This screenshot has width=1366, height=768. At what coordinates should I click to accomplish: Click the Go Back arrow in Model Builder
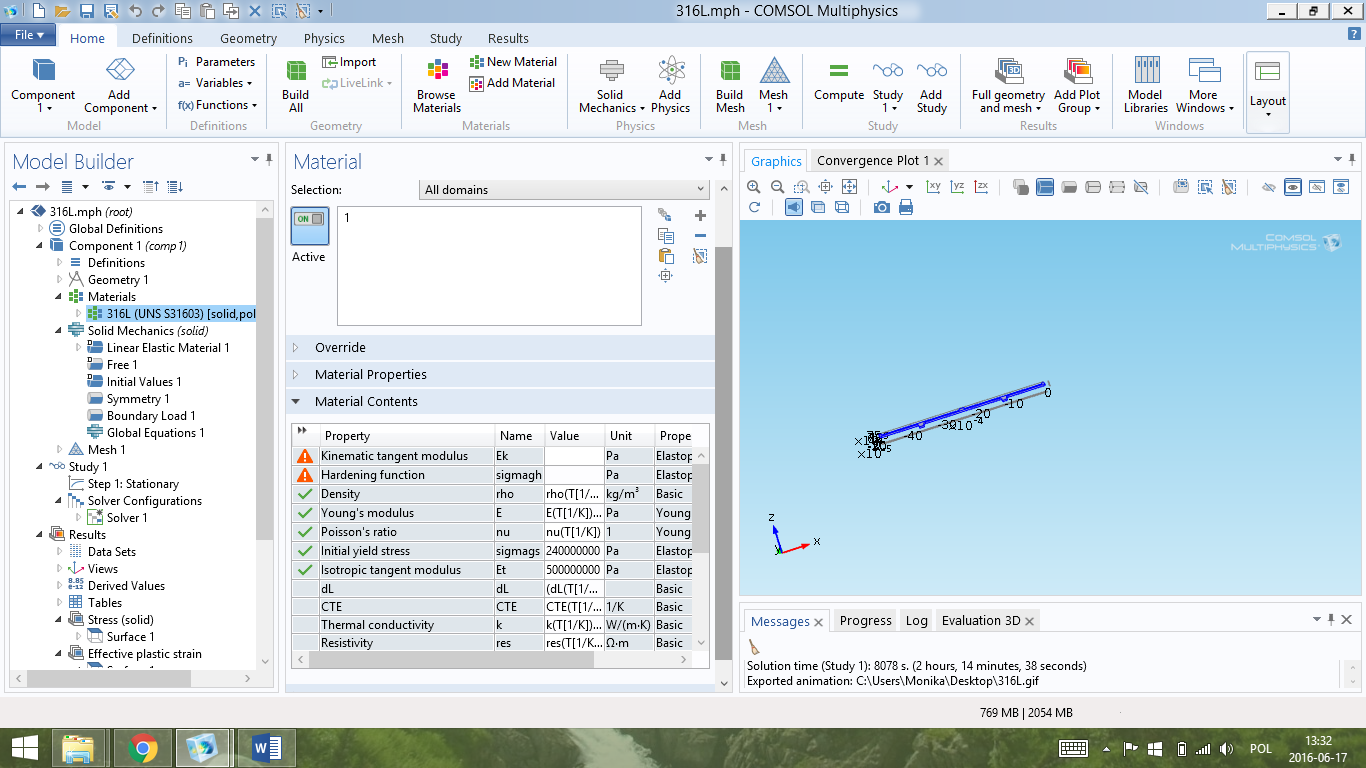tap(19, 187)
